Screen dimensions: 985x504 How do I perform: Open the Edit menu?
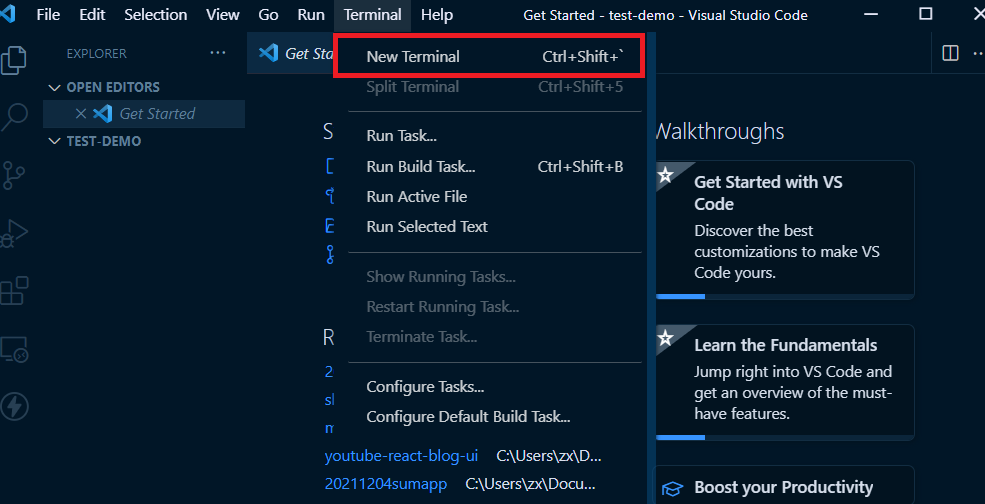[92, 14]
